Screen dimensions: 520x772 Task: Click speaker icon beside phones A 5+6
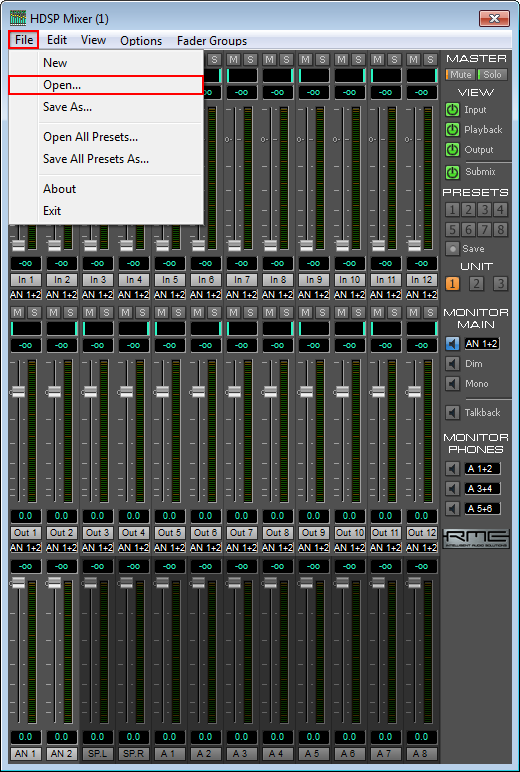pyautogui.click(x=452, y=509)
